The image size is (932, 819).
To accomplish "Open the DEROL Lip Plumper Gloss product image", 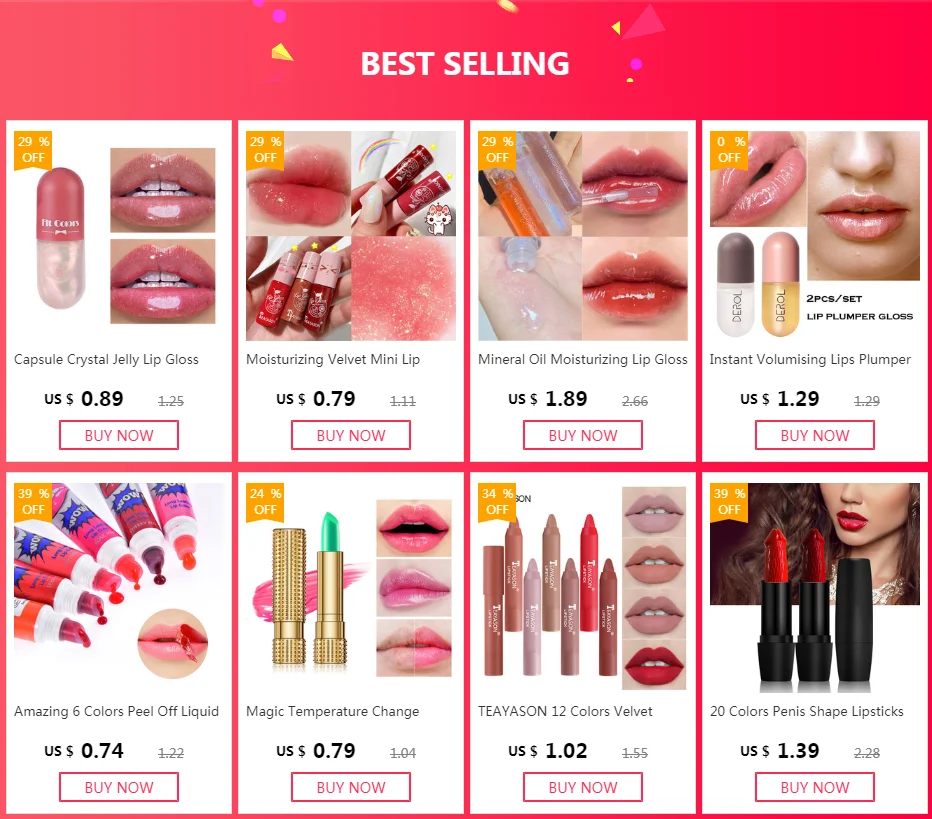I will tap(815, 236).
